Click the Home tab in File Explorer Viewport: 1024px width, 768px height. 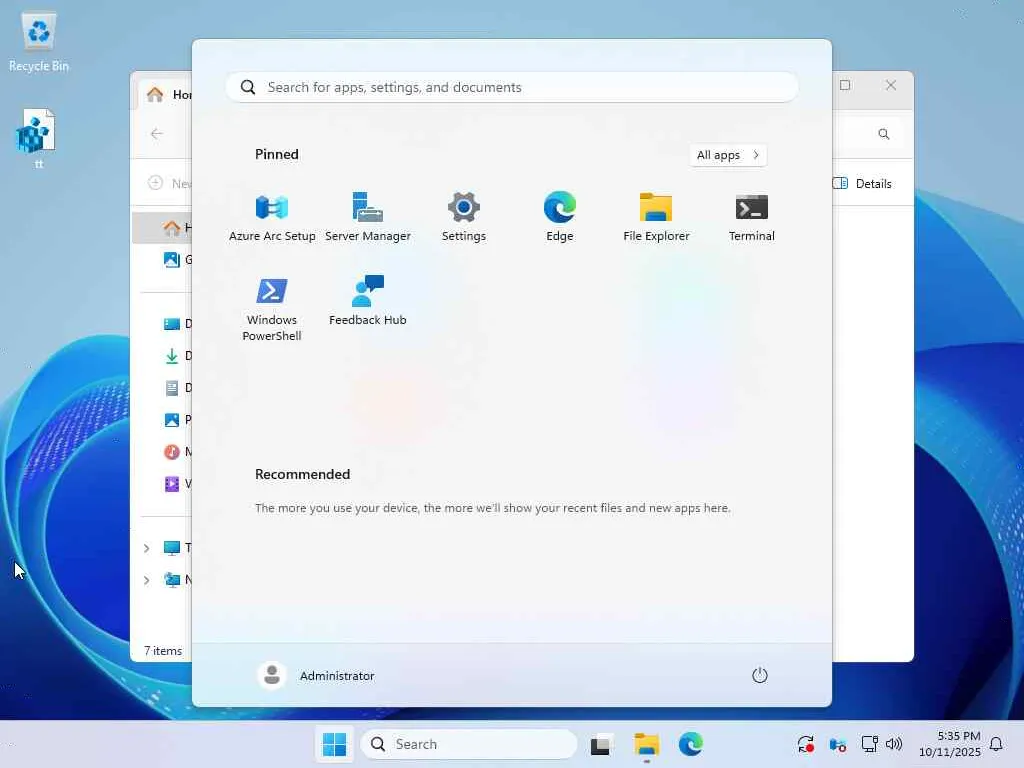[167, 95]
